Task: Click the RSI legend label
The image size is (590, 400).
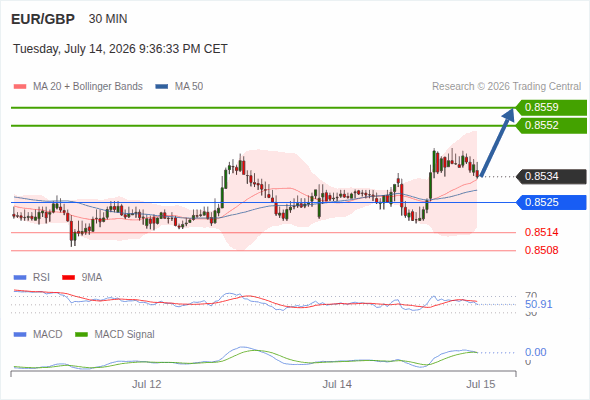Action: pyautogui.click(x=41, y=278)
